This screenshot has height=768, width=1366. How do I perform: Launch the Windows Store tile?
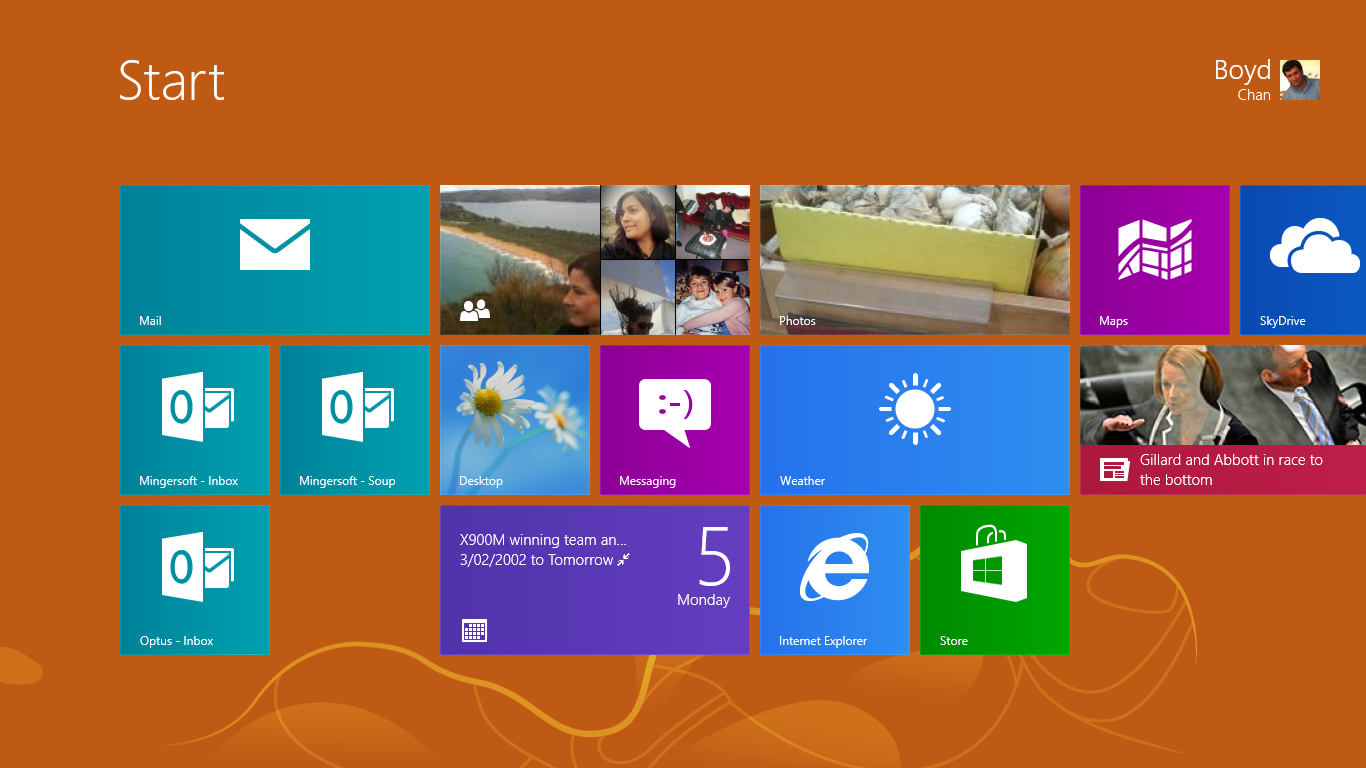994,580
